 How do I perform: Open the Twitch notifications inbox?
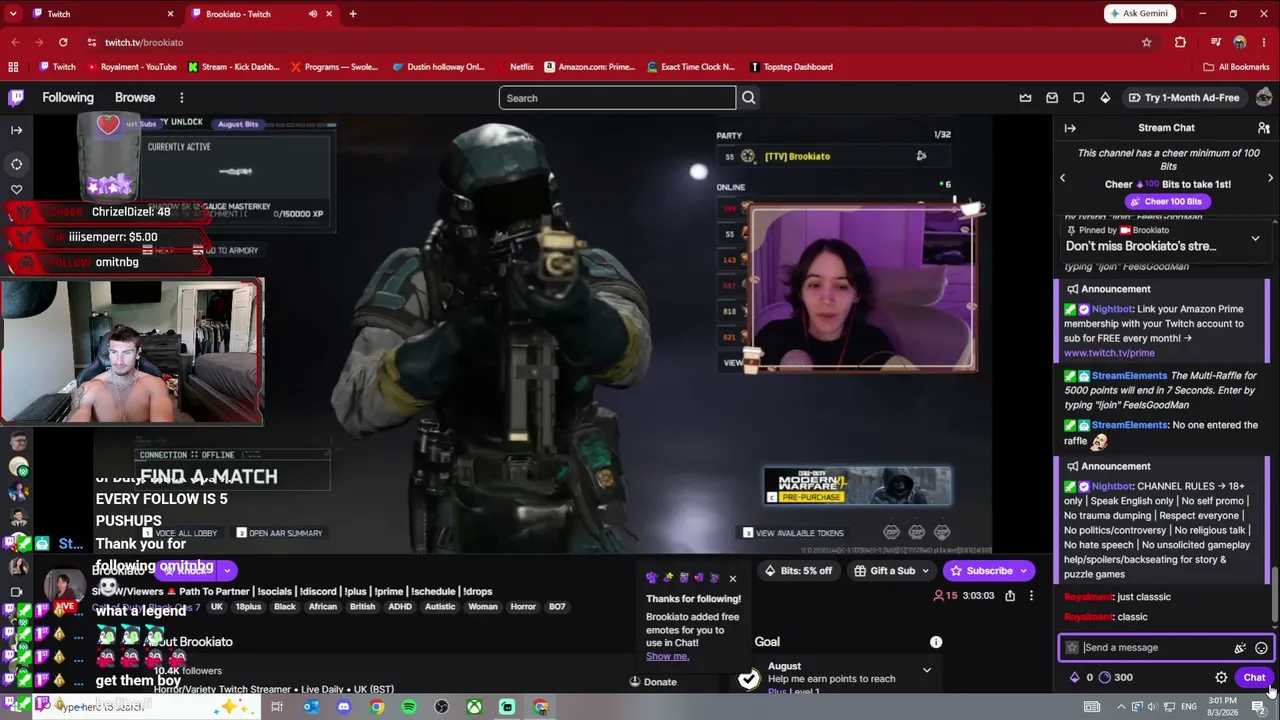tap(1052, 98)
